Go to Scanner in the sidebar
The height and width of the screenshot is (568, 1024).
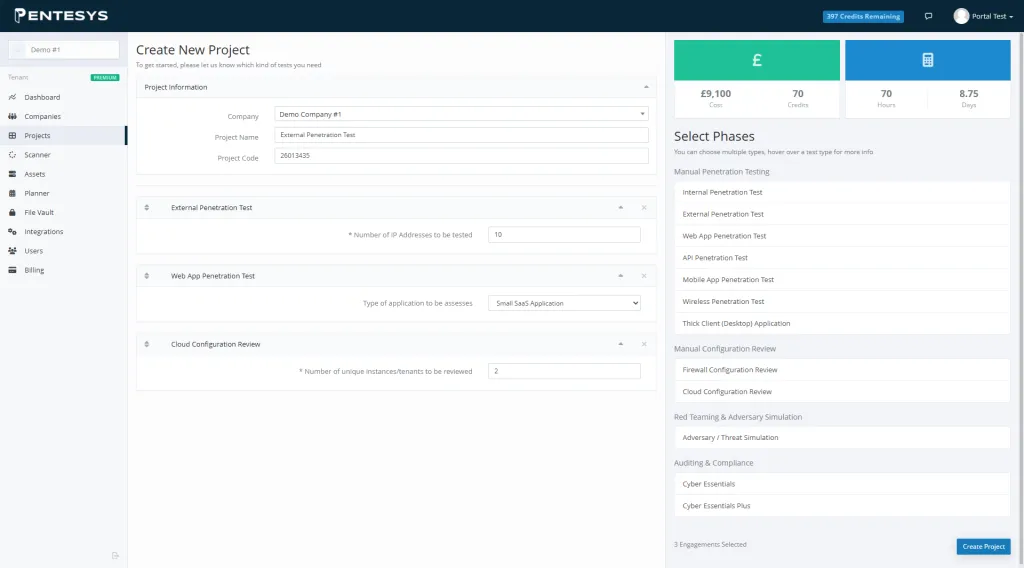37,155
